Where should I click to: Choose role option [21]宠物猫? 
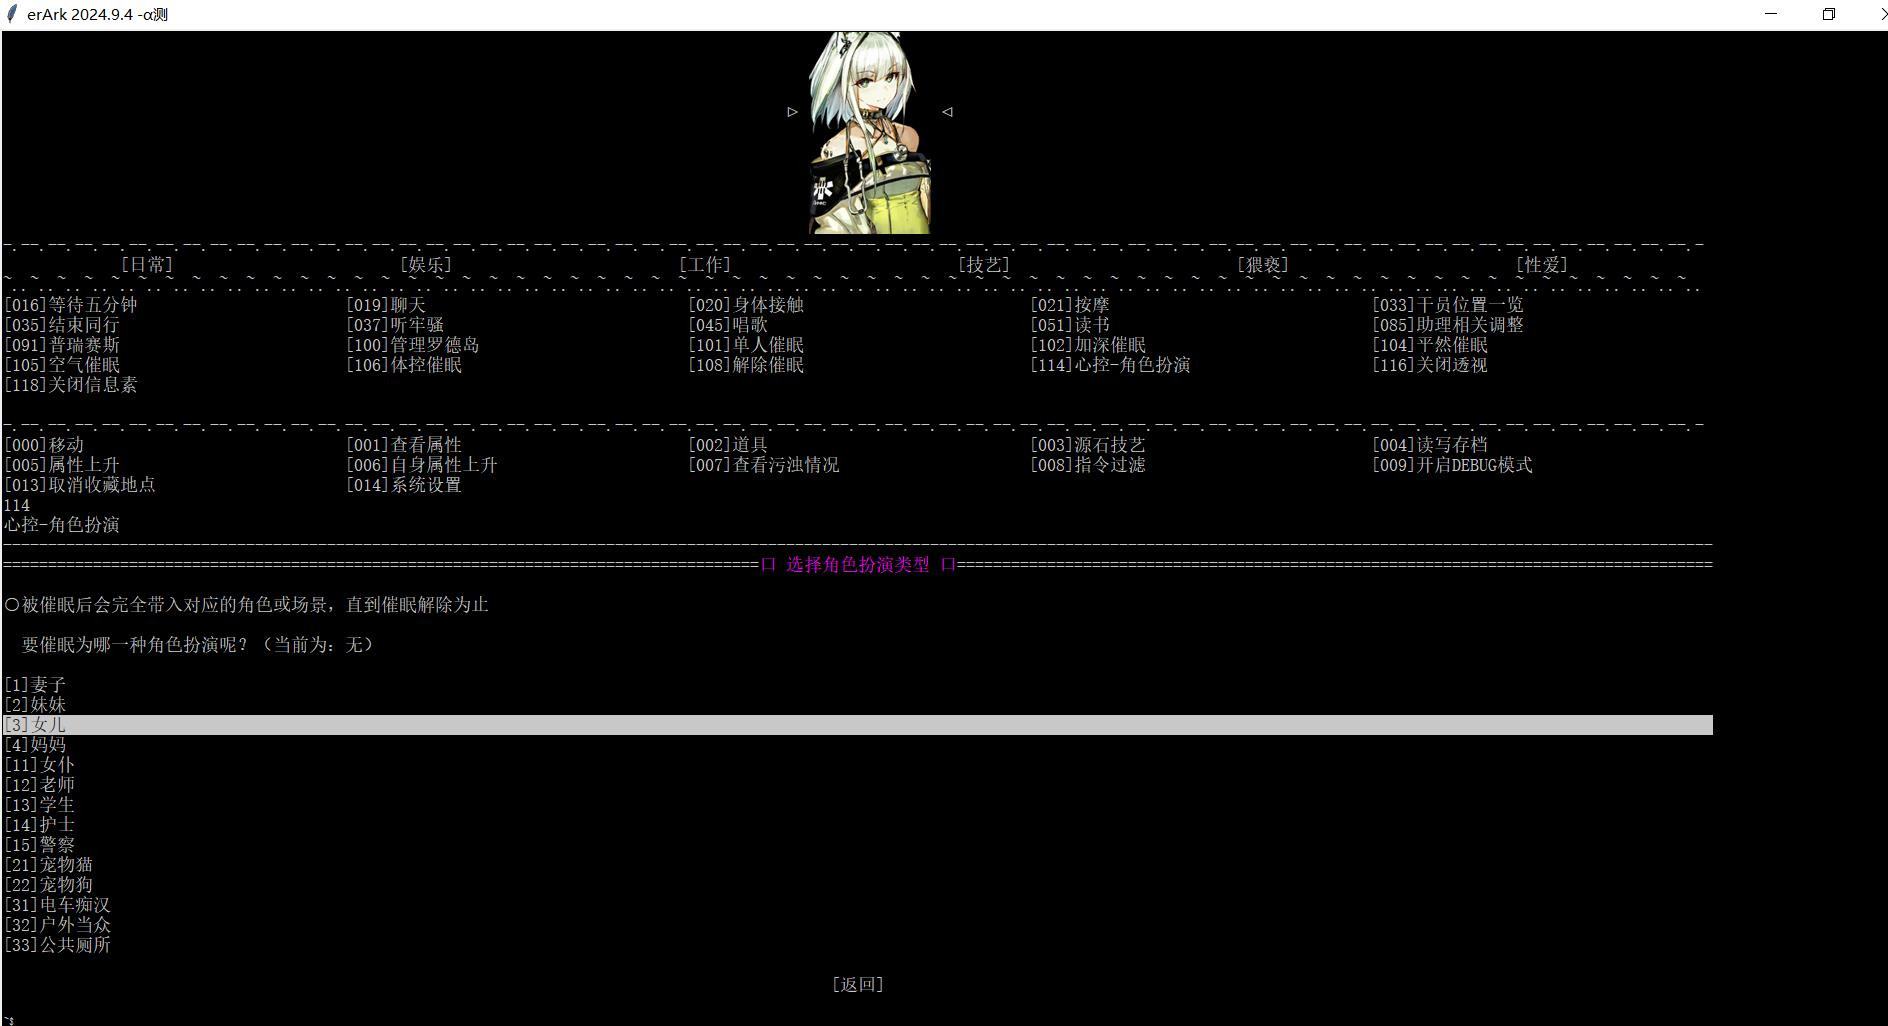pos(49,865)
